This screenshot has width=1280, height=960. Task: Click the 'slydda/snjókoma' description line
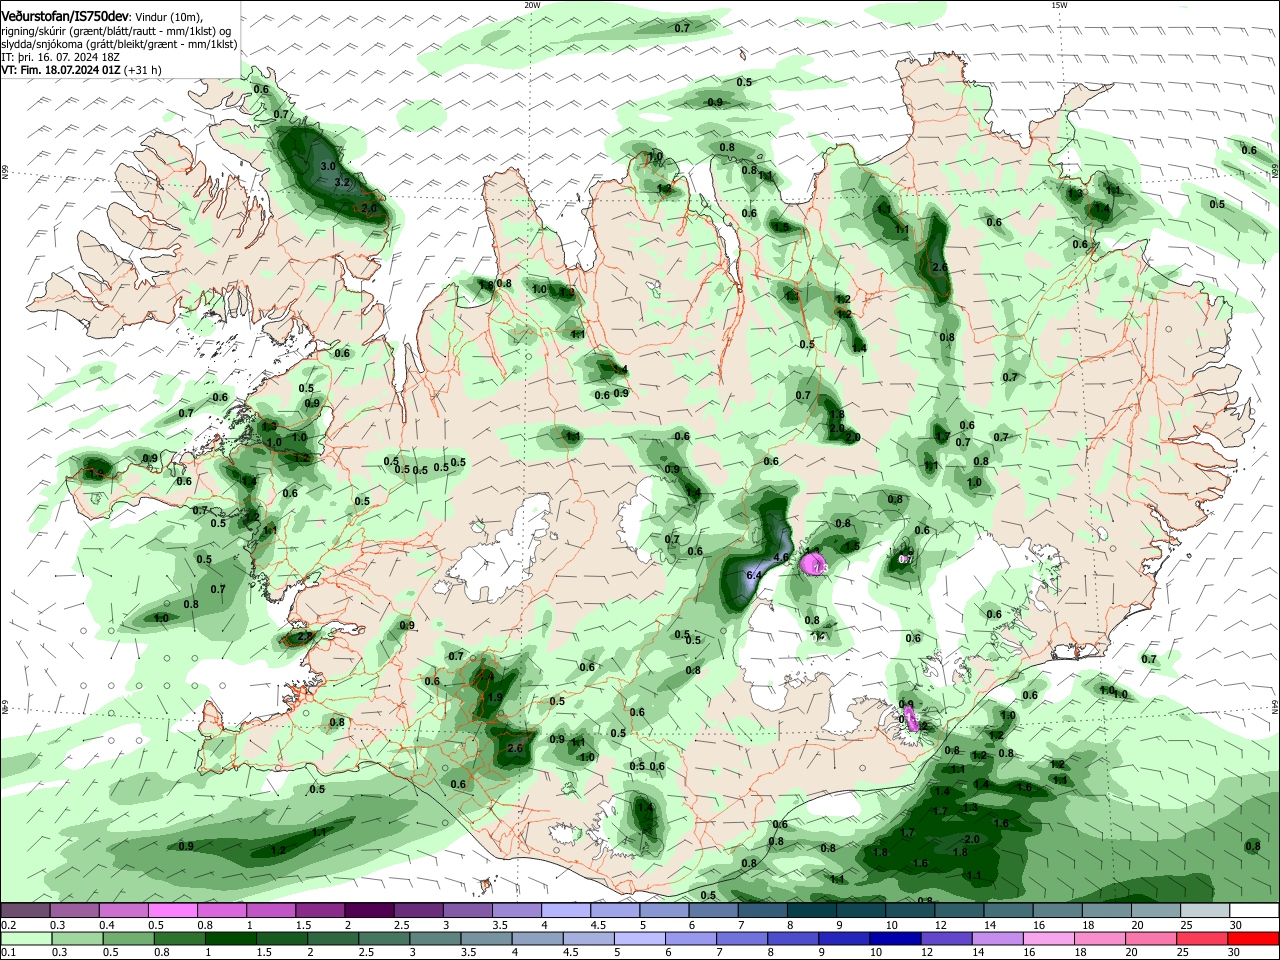tap(119, 44)
